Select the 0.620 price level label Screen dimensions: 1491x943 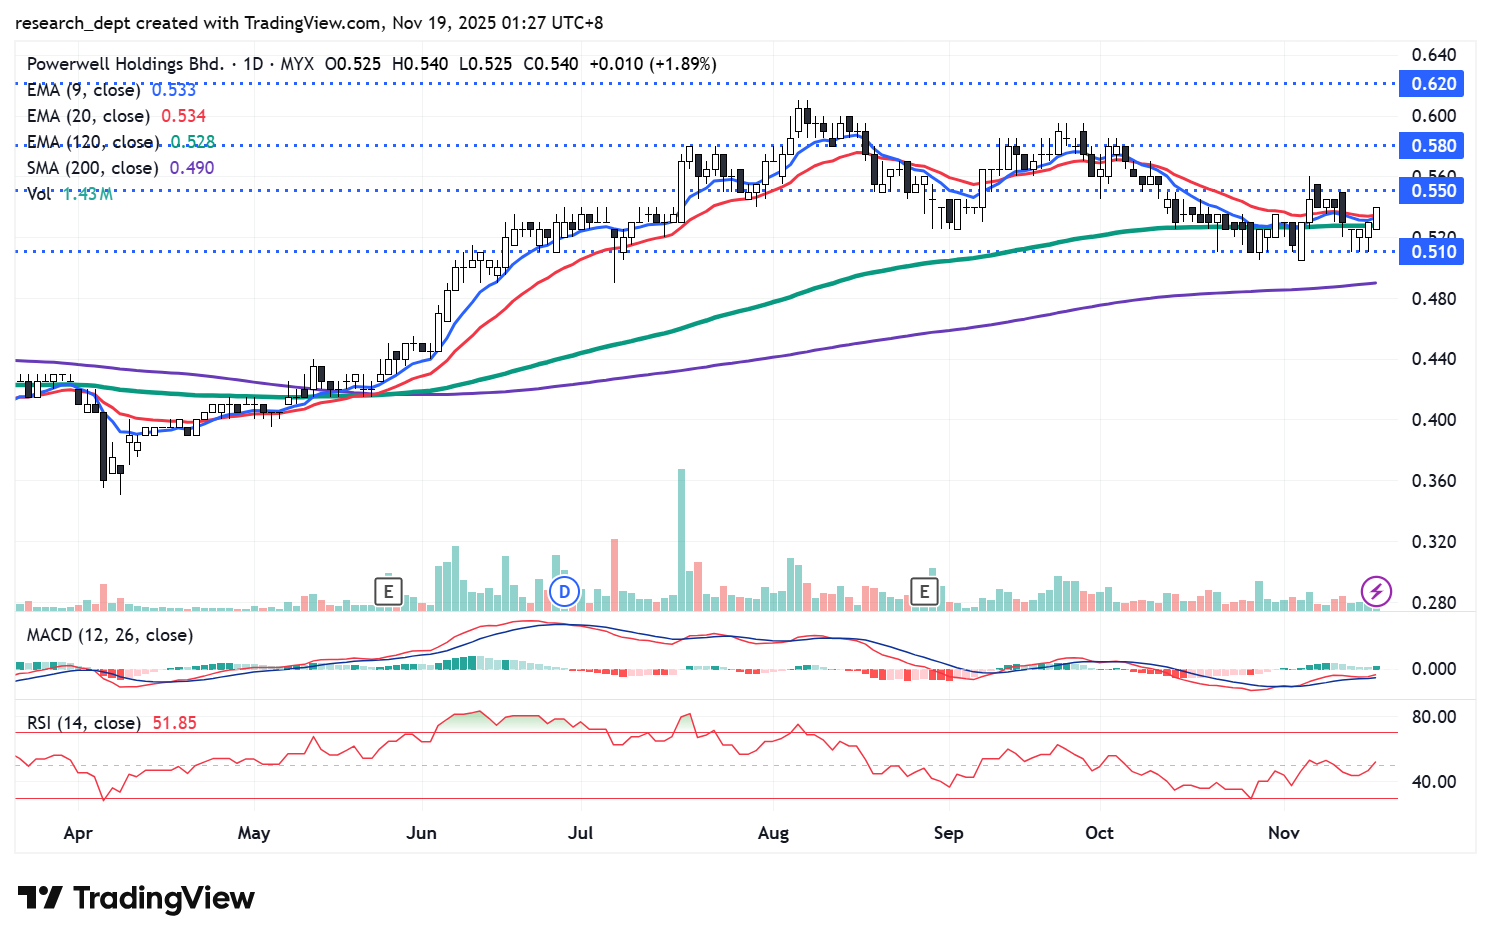[x=1433, y=84]
